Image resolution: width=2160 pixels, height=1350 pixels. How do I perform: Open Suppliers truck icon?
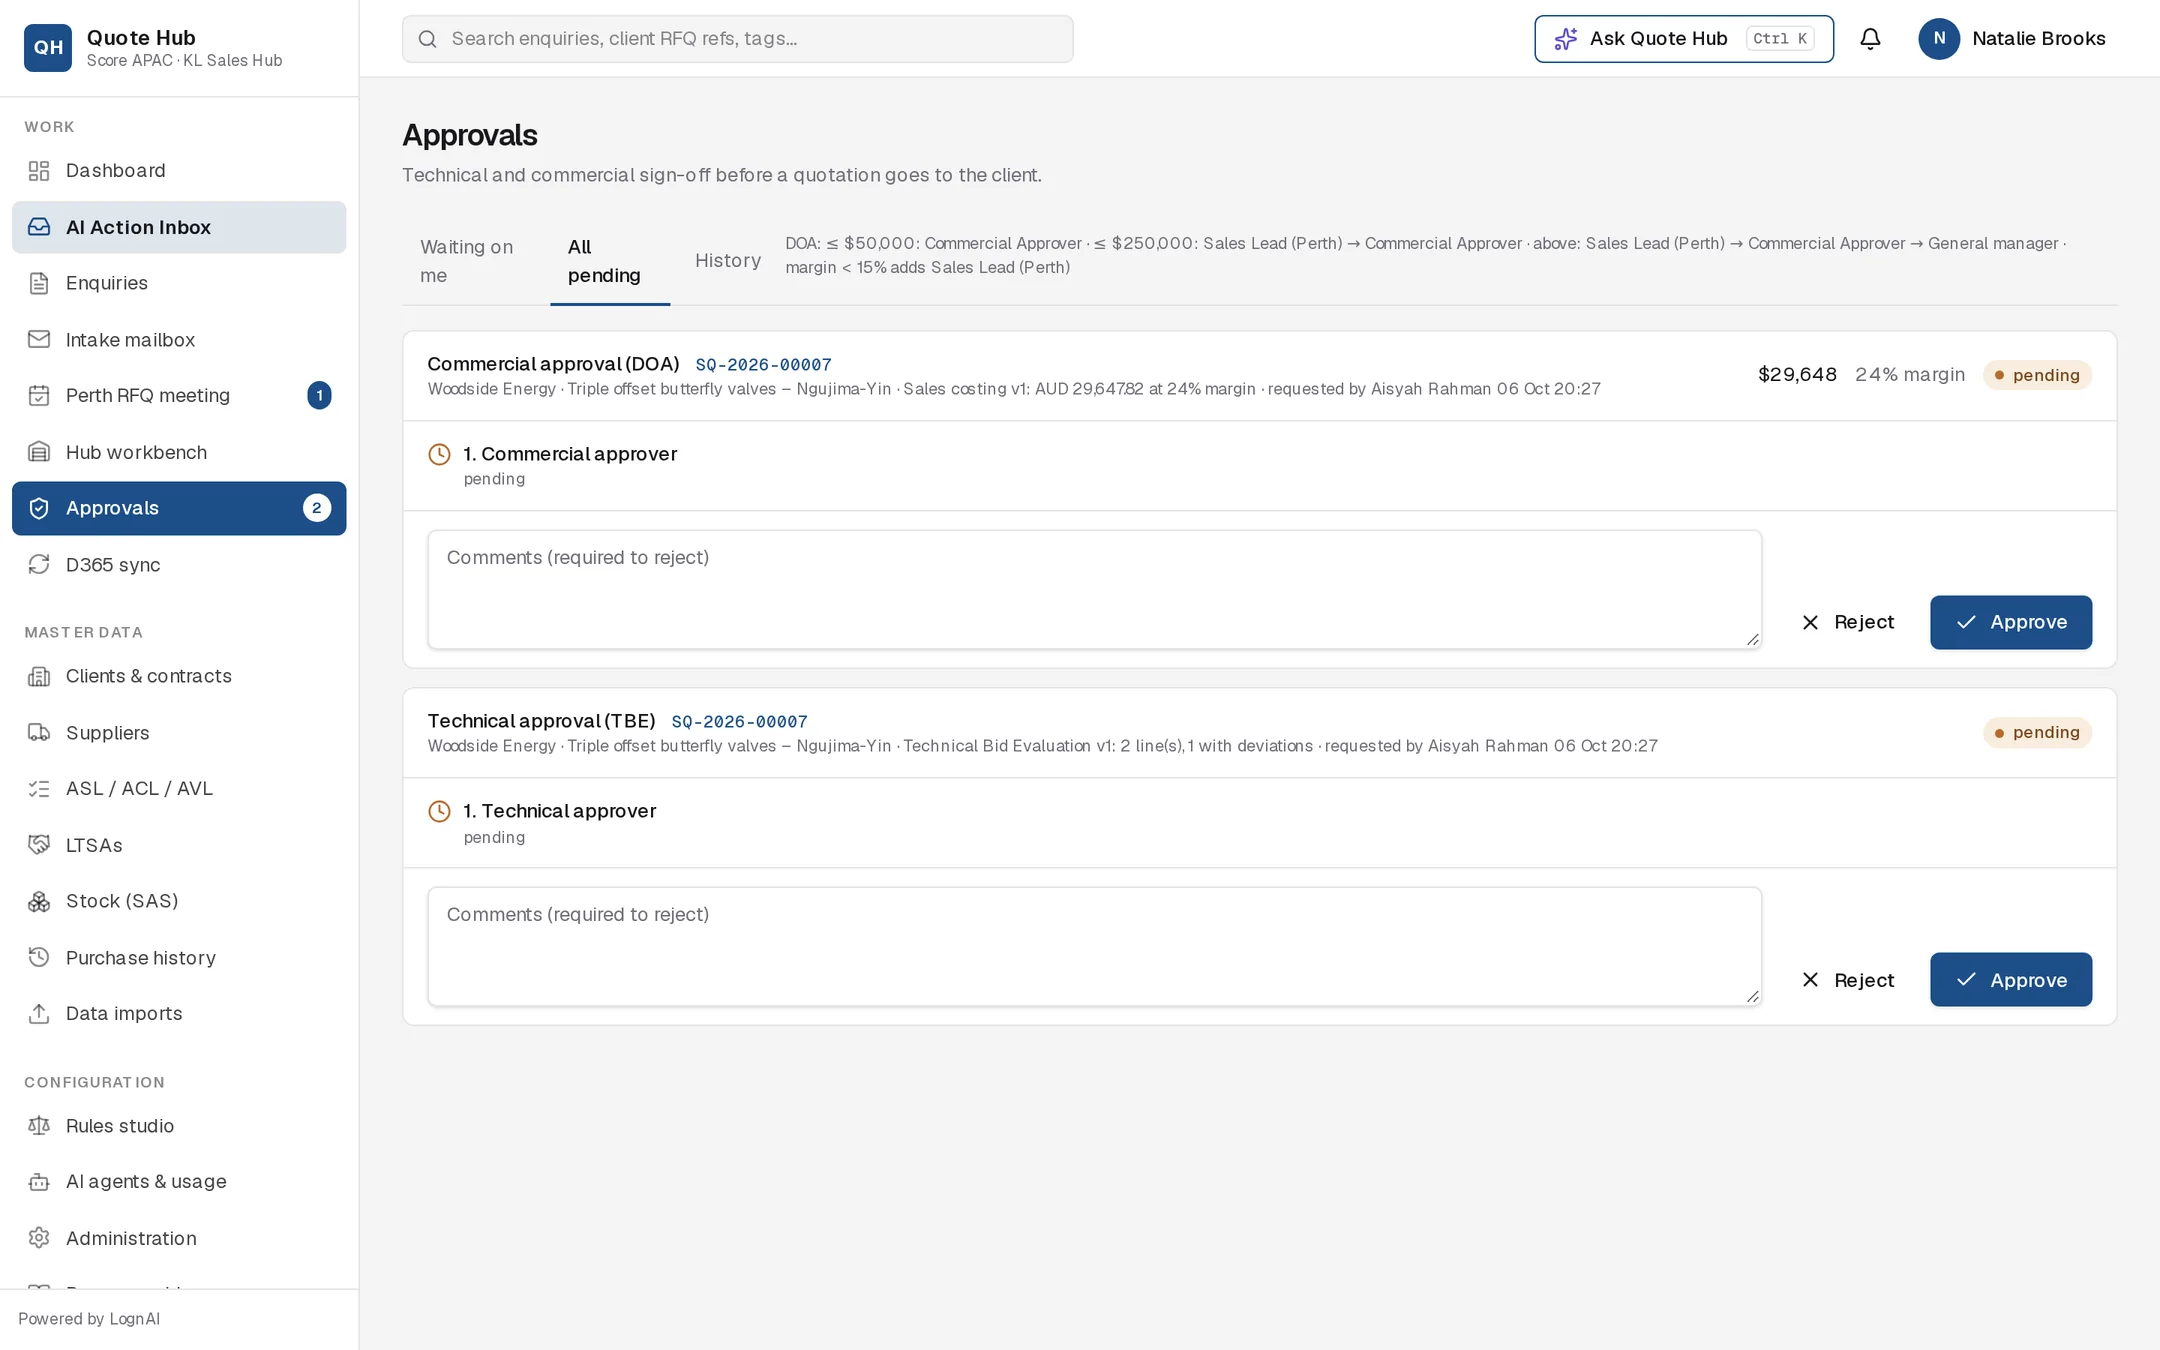(x=39, y=733)
